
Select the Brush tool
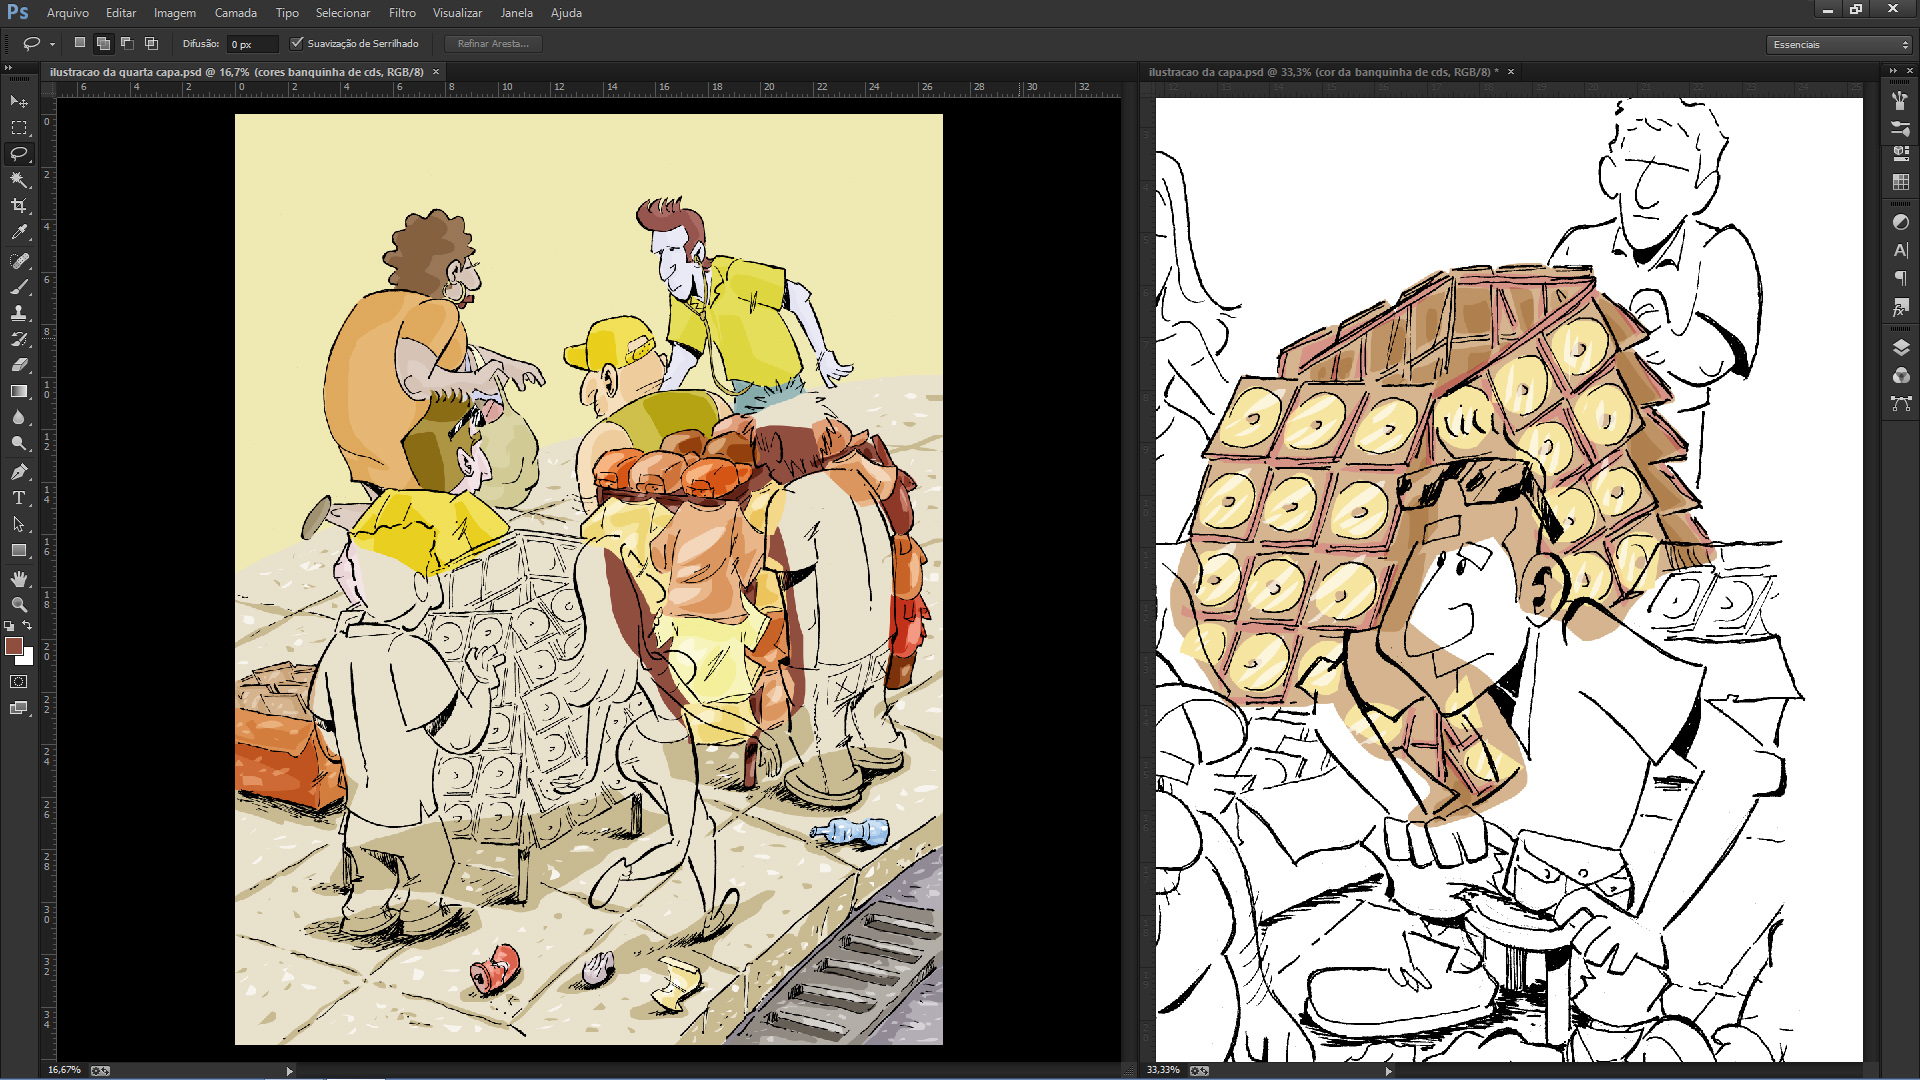pyautogui.click(x=19, y=287)
